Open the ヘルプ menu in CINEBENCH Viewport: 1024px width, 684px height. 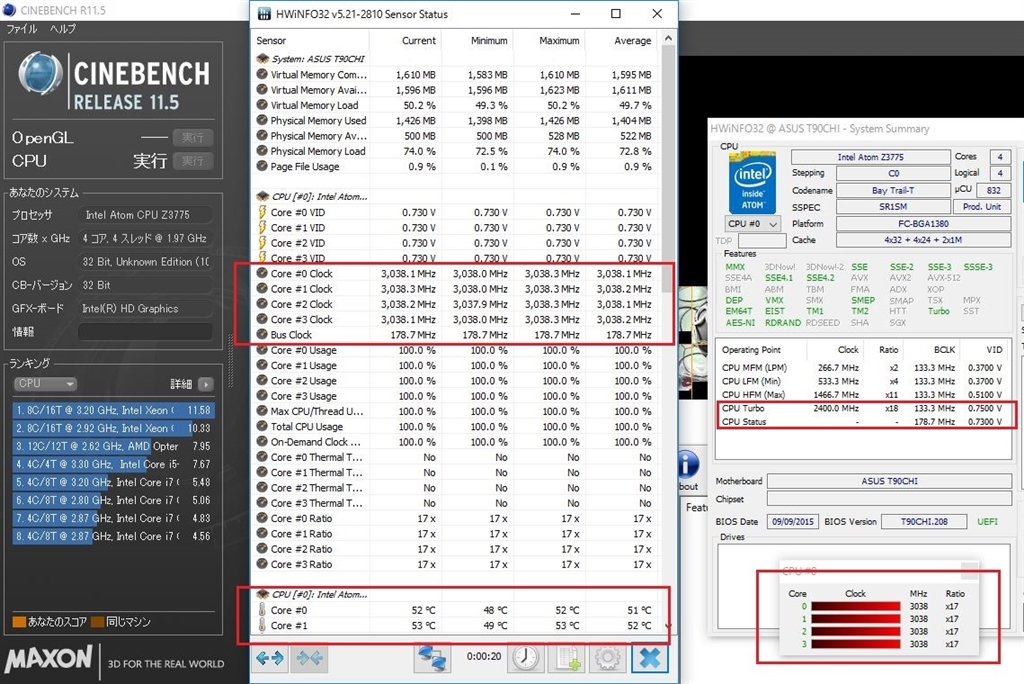tap(63, 29)
